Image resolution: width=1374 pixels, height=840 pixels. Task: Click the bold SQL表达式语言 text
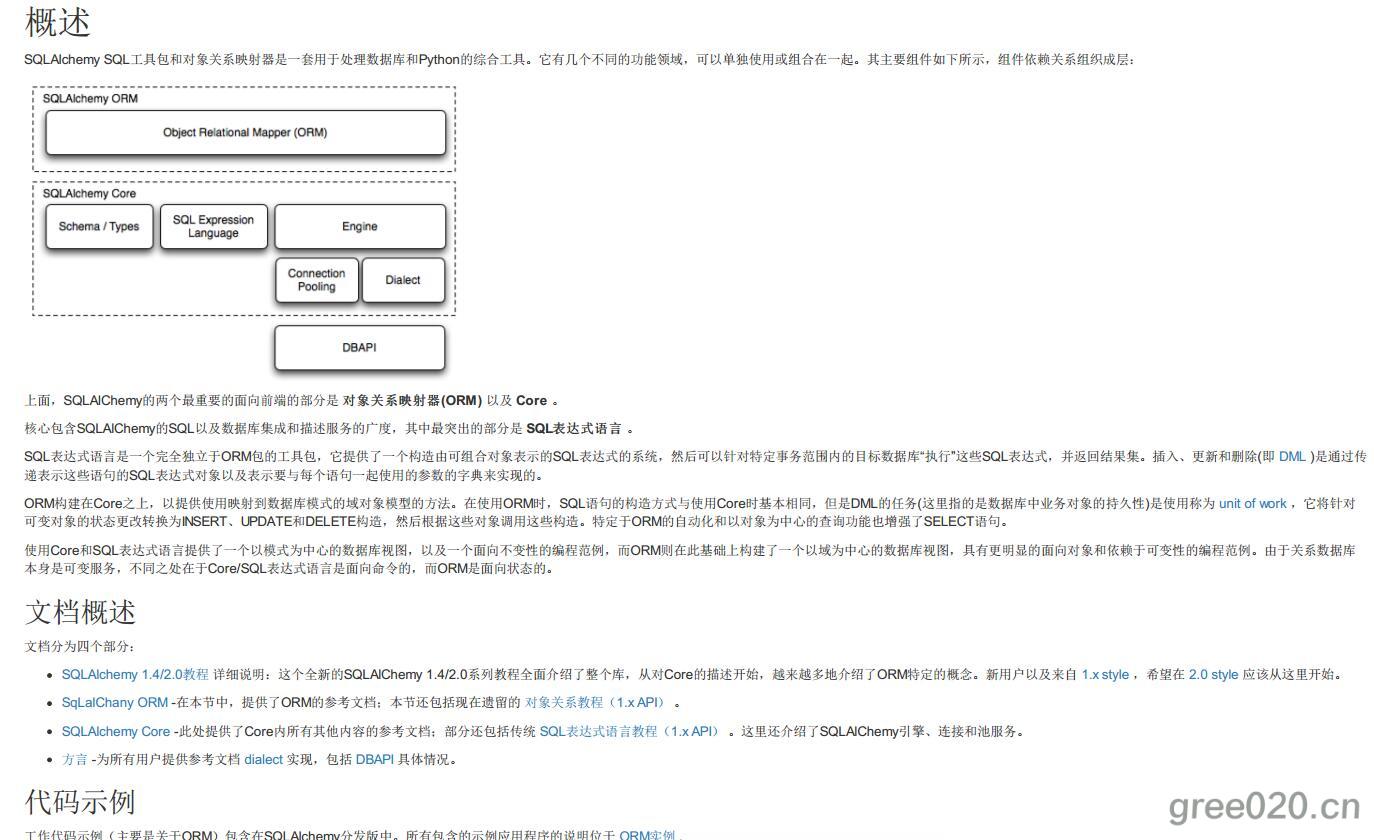[574, 428]
